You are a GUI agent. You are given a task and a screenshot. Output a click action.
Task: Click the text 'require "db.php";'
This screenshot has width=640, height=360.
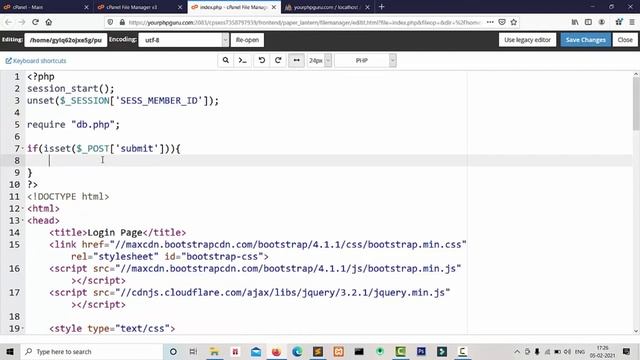(x=73, y=124)
